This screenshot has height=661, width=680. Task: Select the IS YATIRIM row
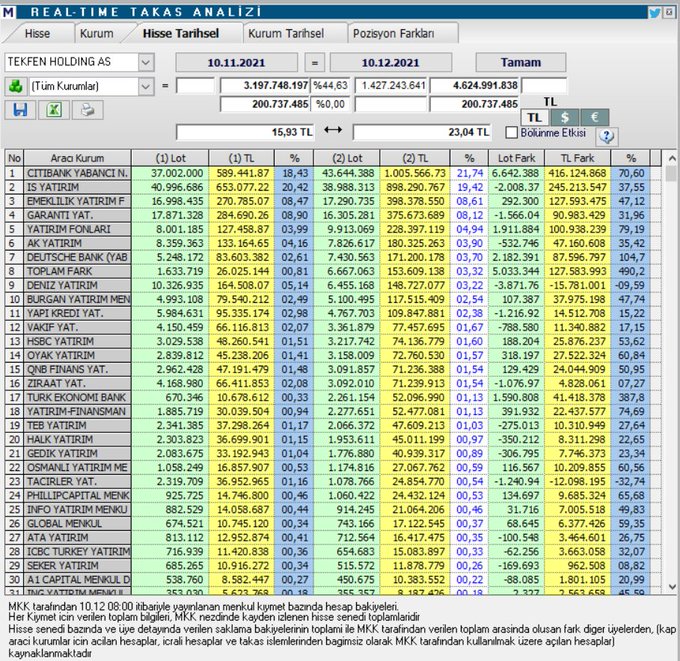point(333,187)
